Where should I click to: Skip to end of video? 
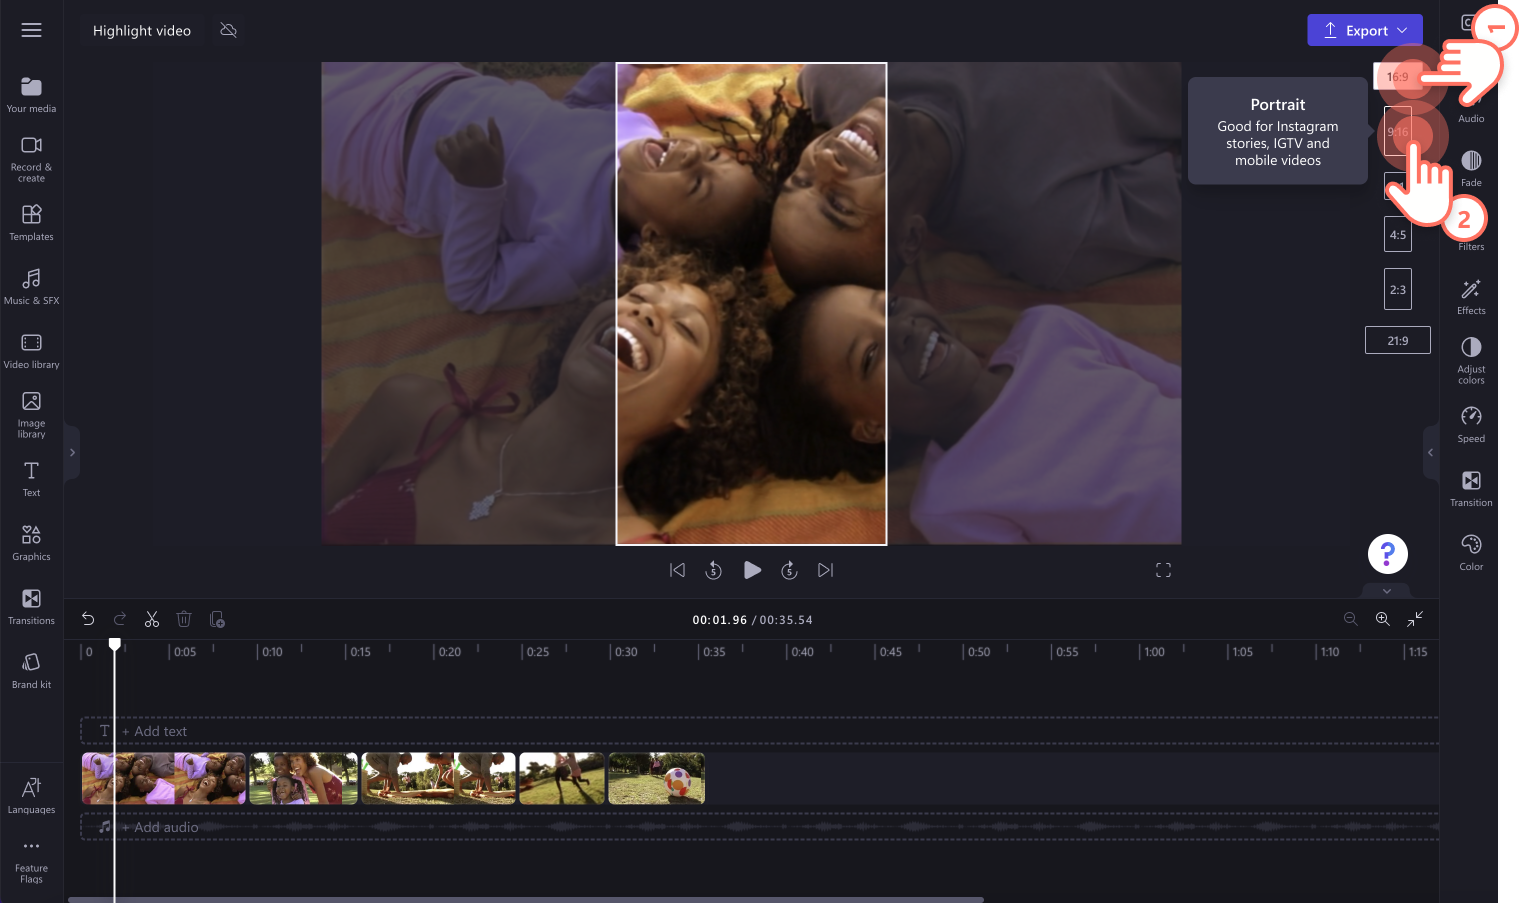coord(825,570)
